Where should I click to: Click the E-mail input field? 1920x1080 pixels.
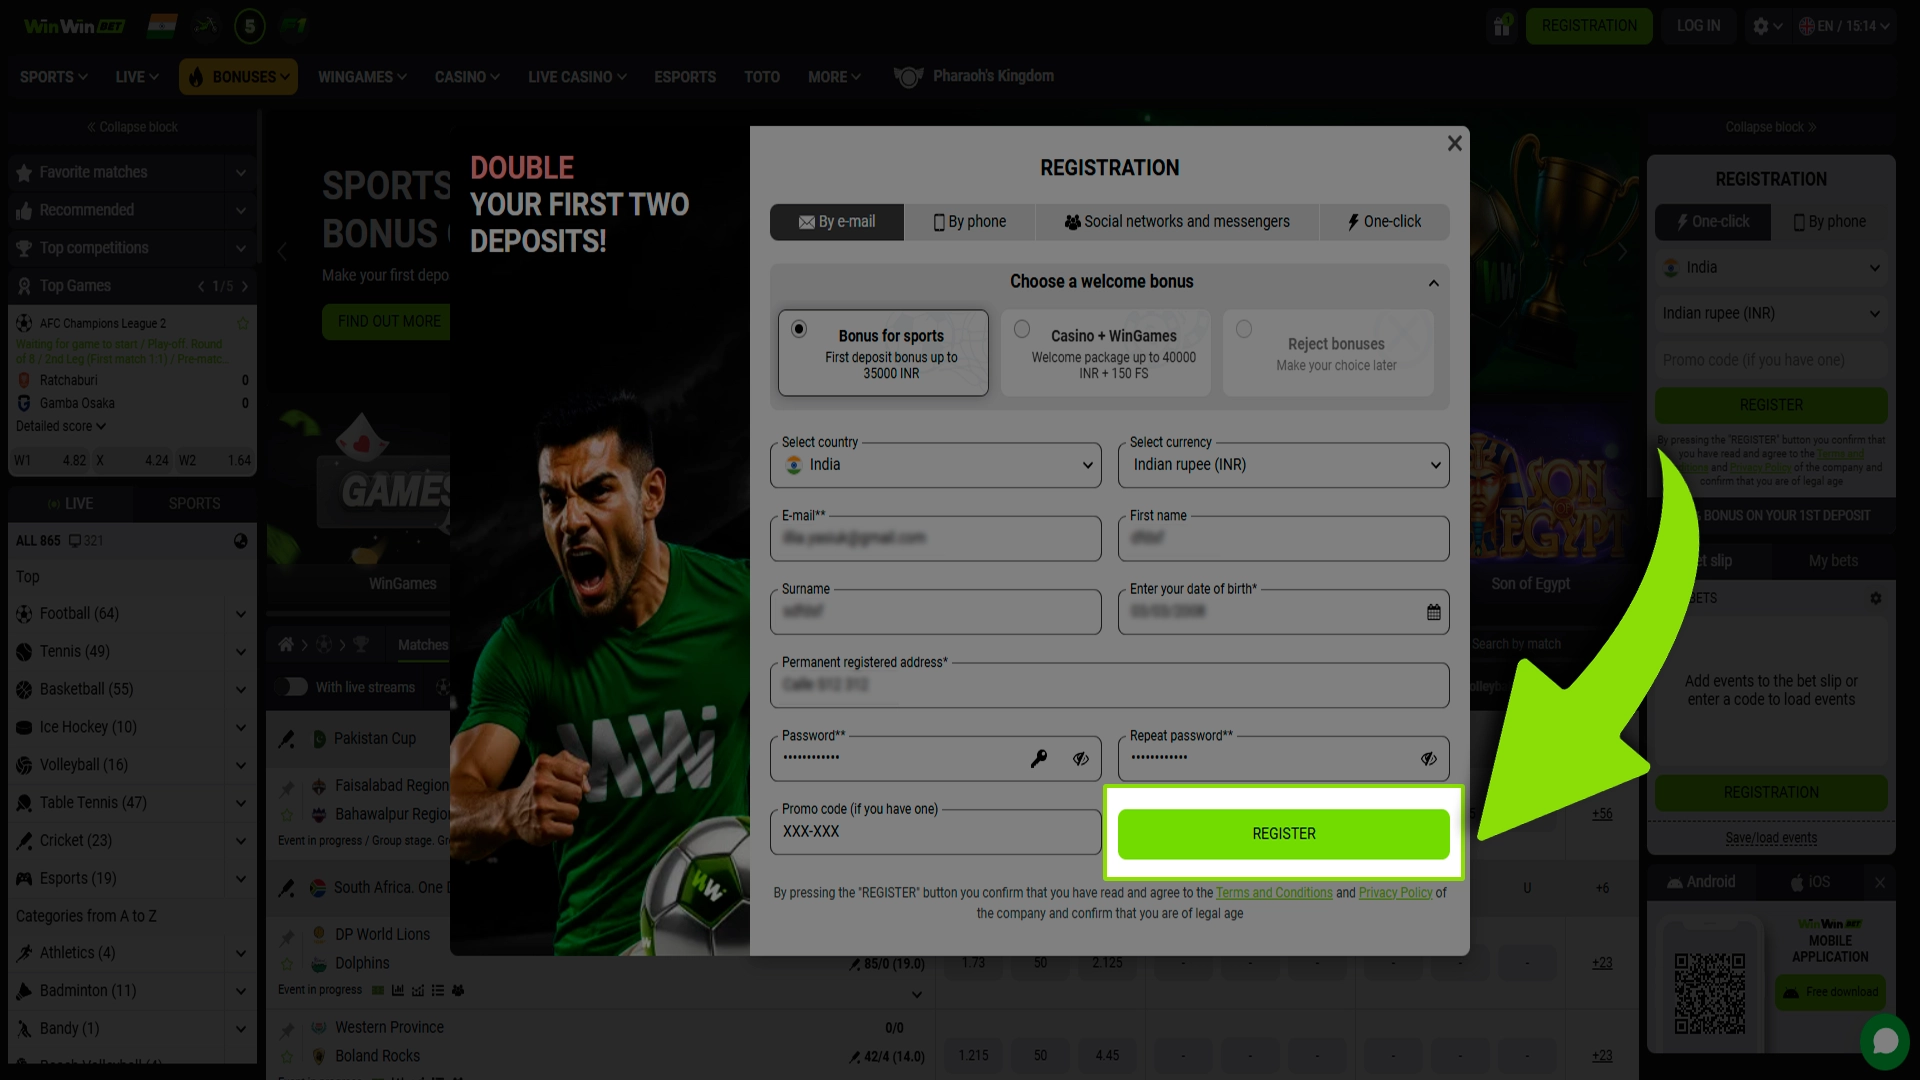point(936,539)
